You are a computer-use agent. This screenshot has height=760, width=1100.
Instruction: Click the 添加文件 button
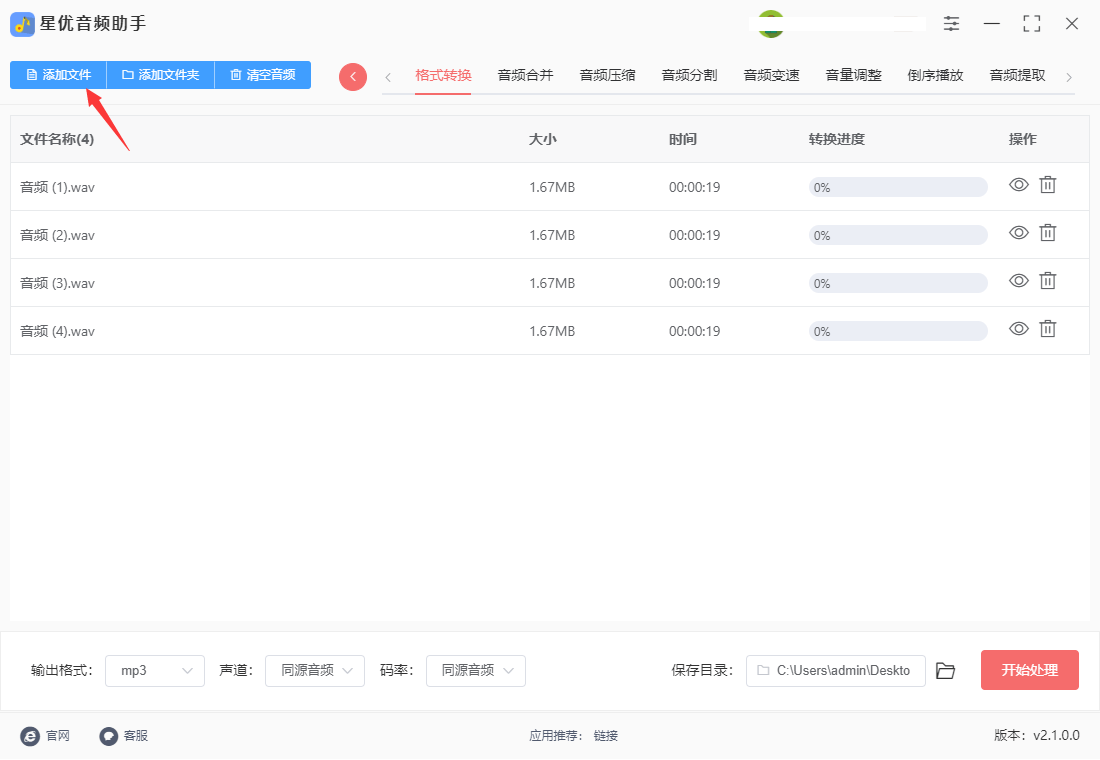(x=58, y=74)
